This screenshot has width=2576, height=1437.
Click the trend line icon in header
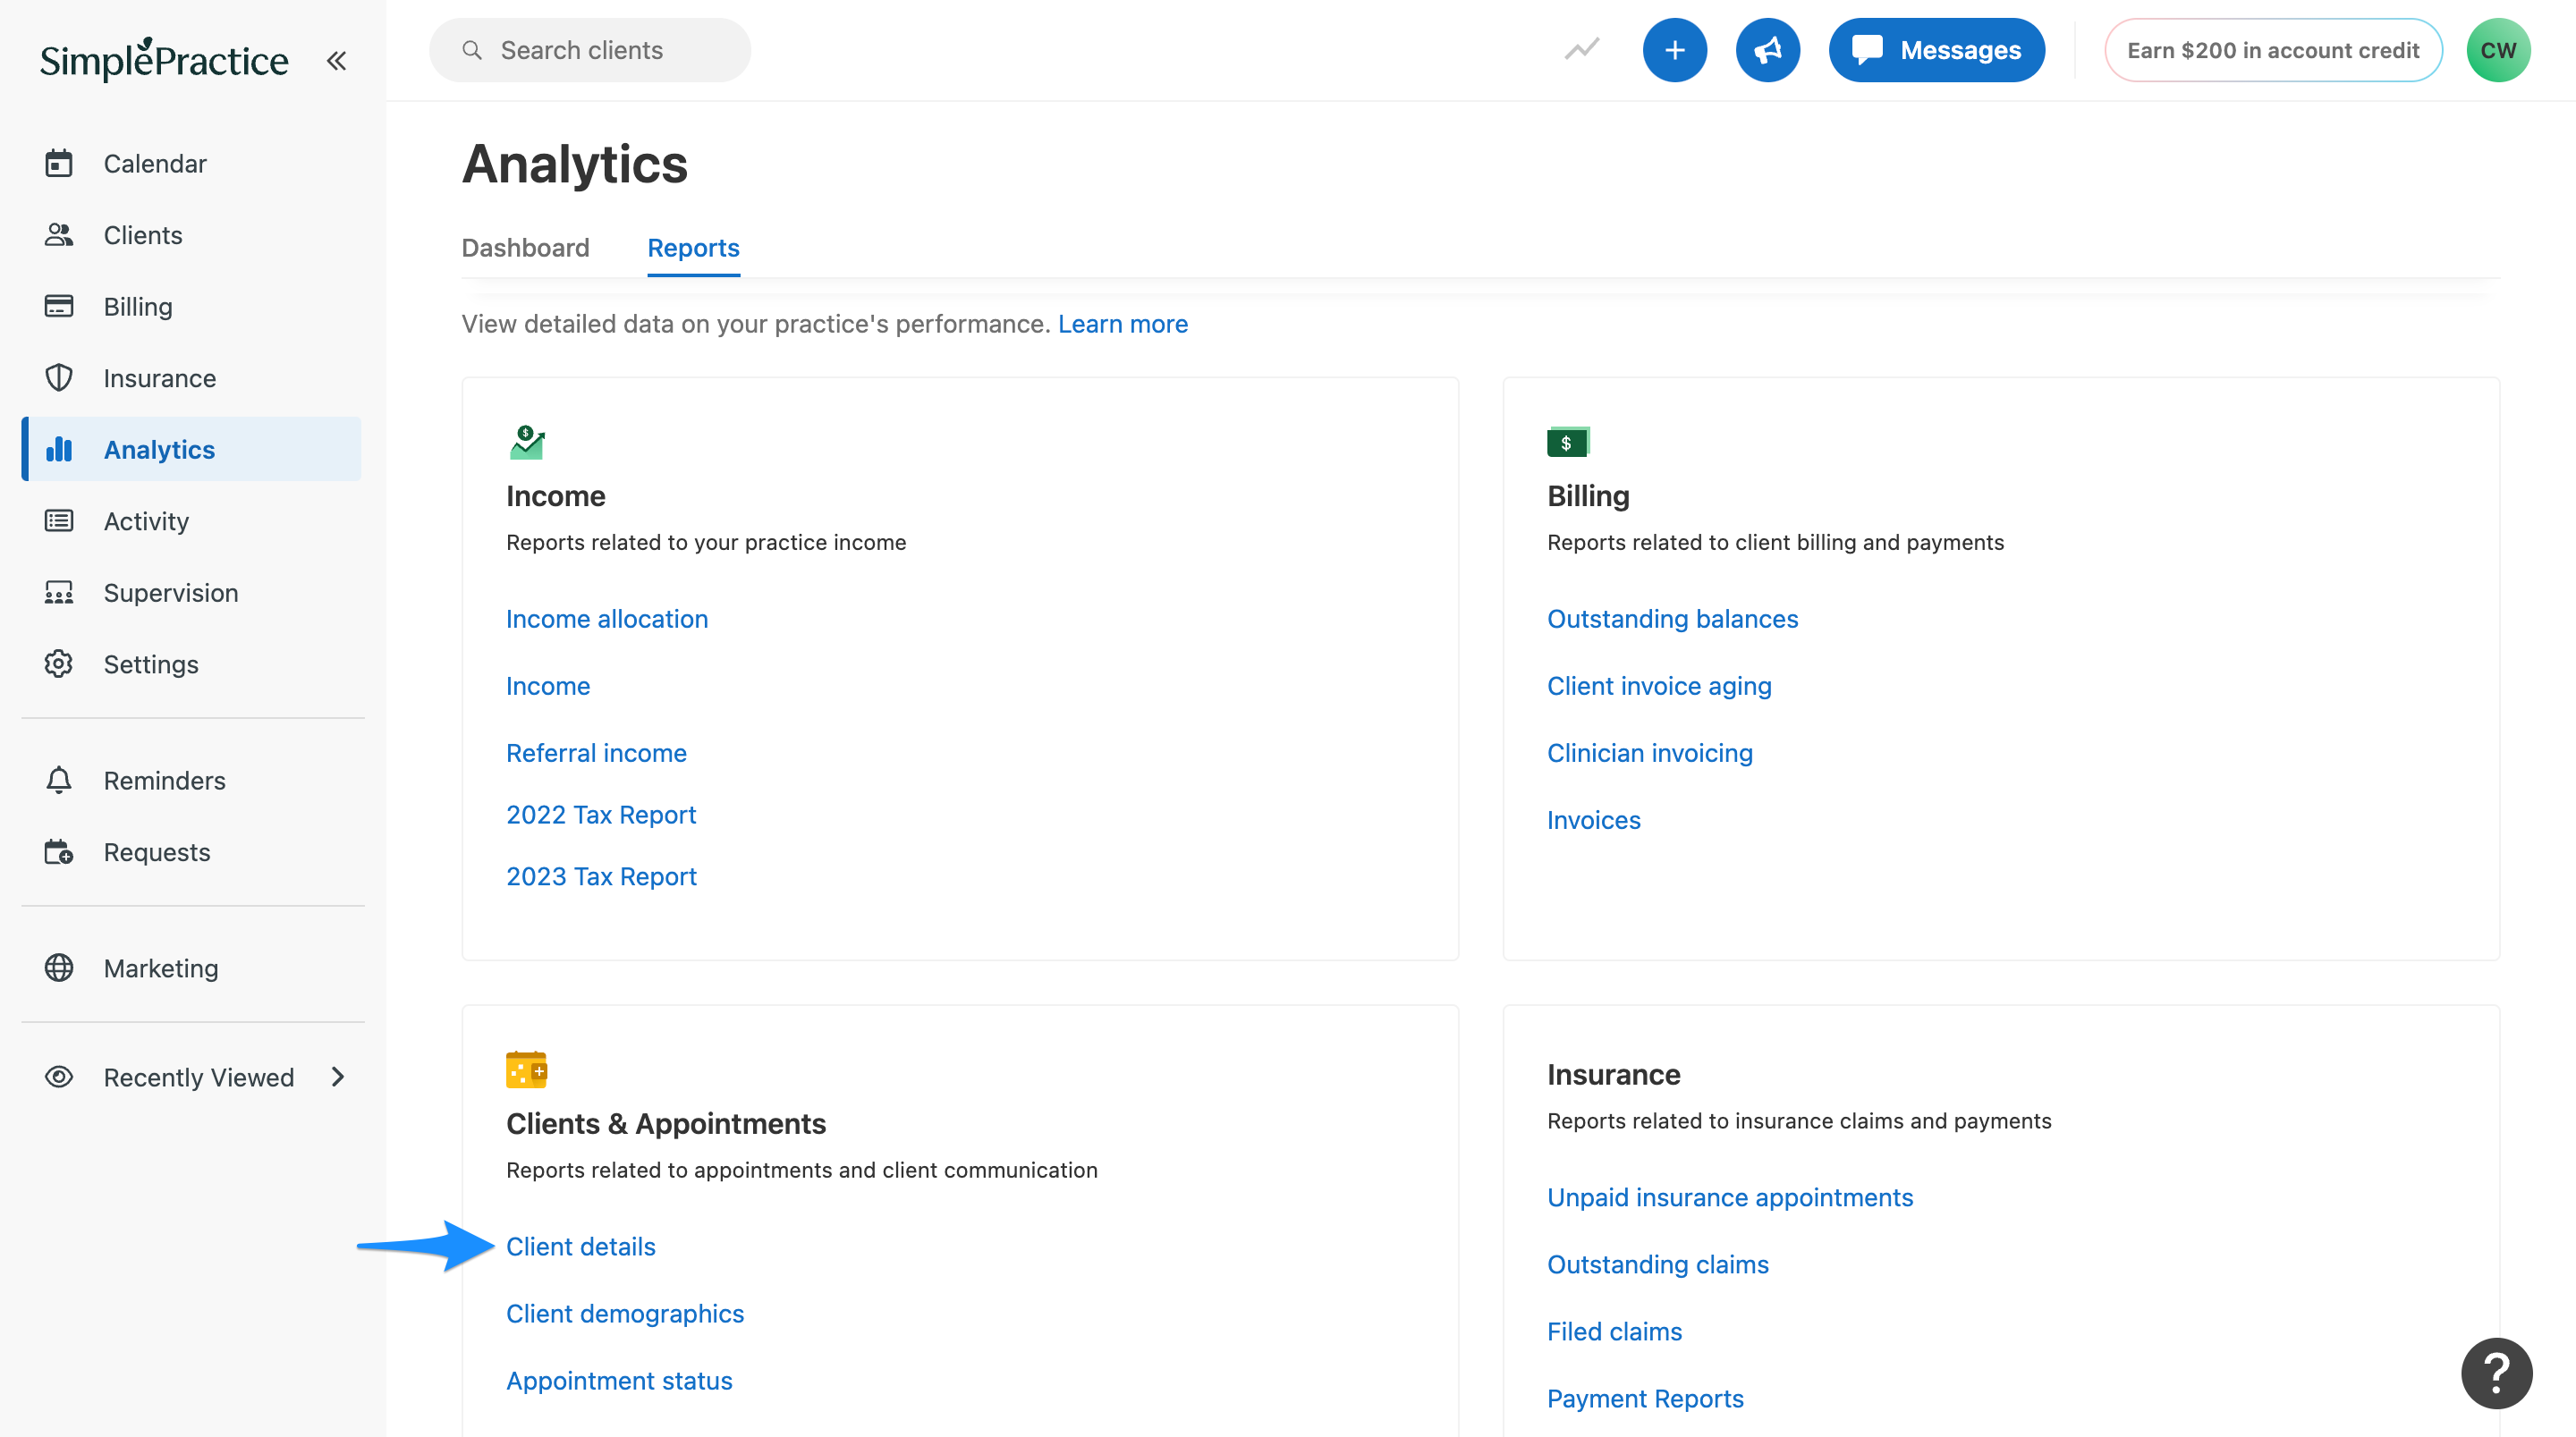coord(1582,49)
